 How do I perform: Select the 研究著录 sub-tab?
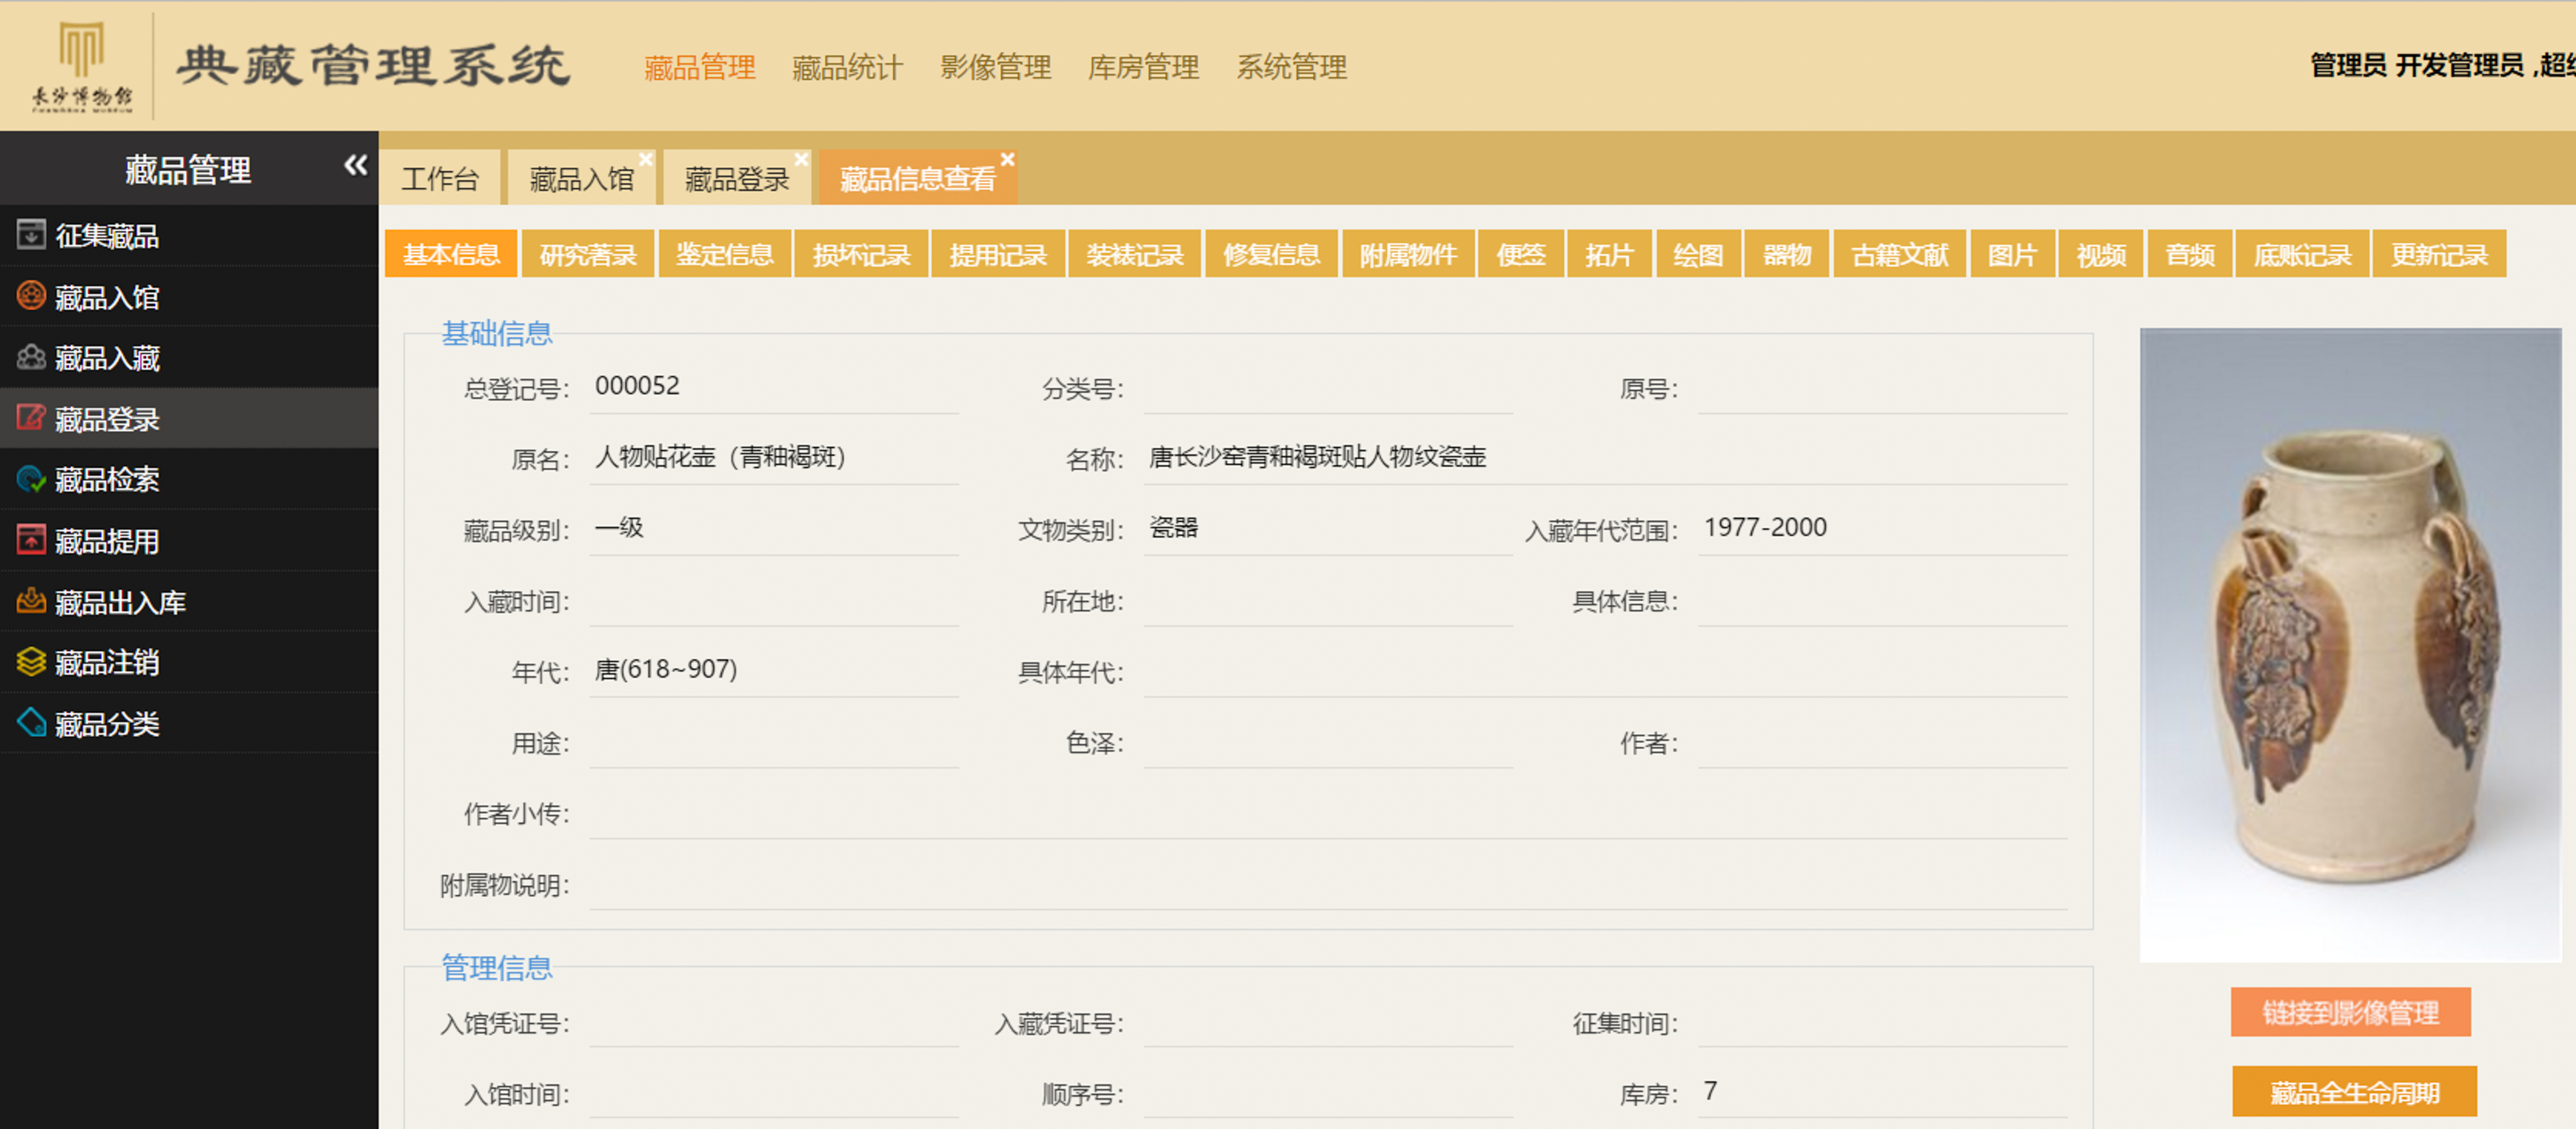click(x=588, y=254)
